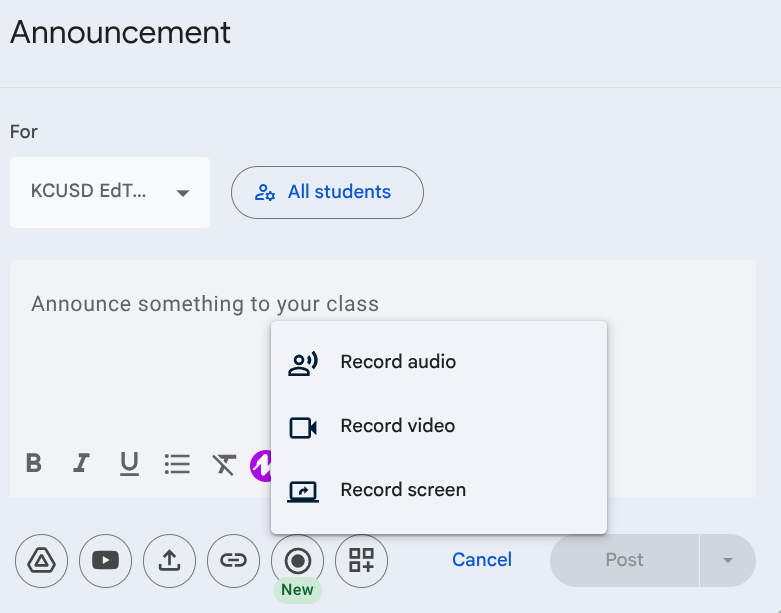Select the bulleted list icon
The height and width of the screenshot is (613, 781).
point(177,464)
